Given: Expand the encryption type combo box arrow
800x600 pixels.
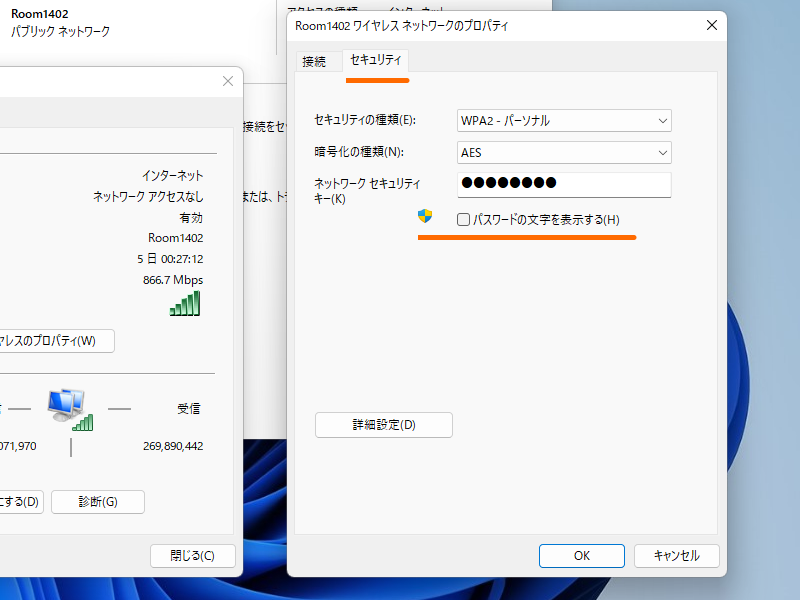Looking at the screenshot, I should pyautogui.click(x=661, y=153).
